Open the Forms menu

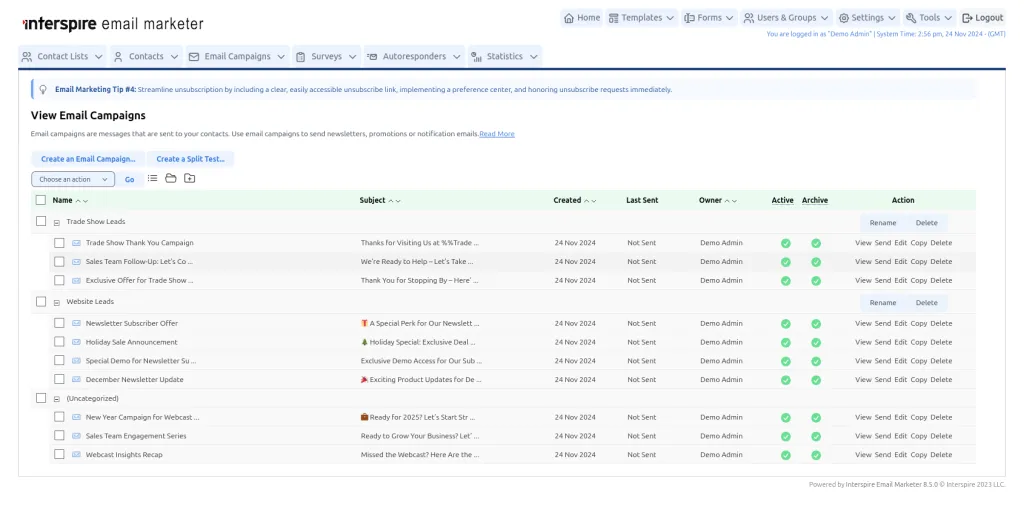[x=709, y=18]
